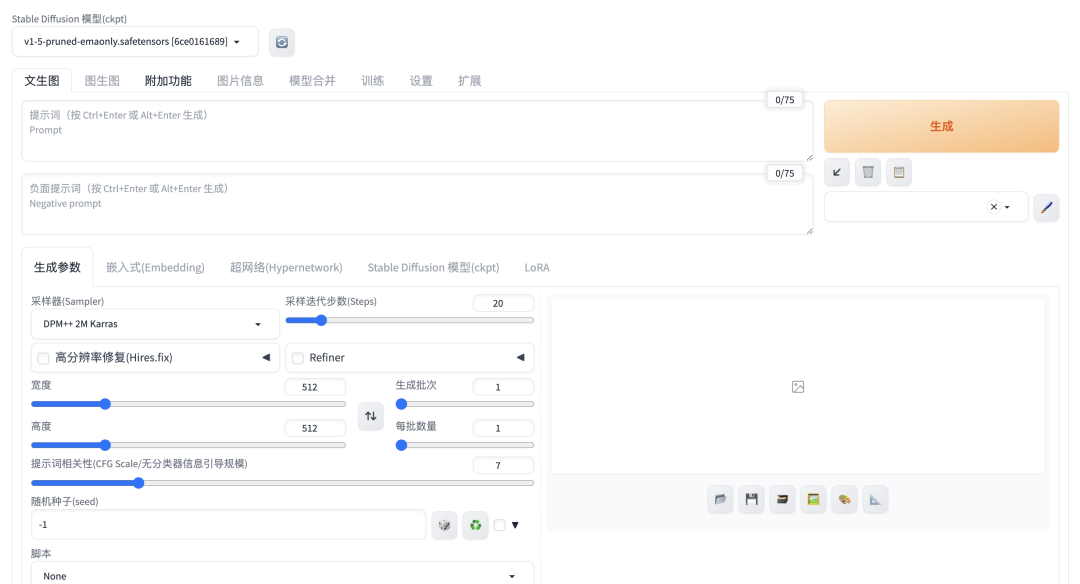Click the floppy disk save image icon
The height and width of the screenshot is (584, 1080).
(x=751, y=499)
